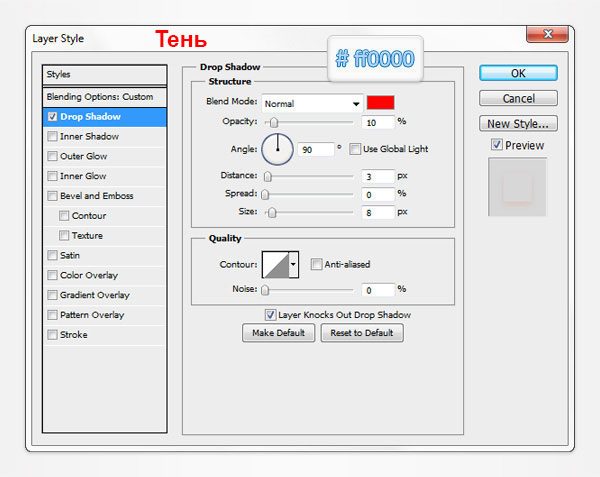Open the Outer Glow settings row
Viewport: 600px width, 477px height.
pyautogui.click(x=105, y=156)
